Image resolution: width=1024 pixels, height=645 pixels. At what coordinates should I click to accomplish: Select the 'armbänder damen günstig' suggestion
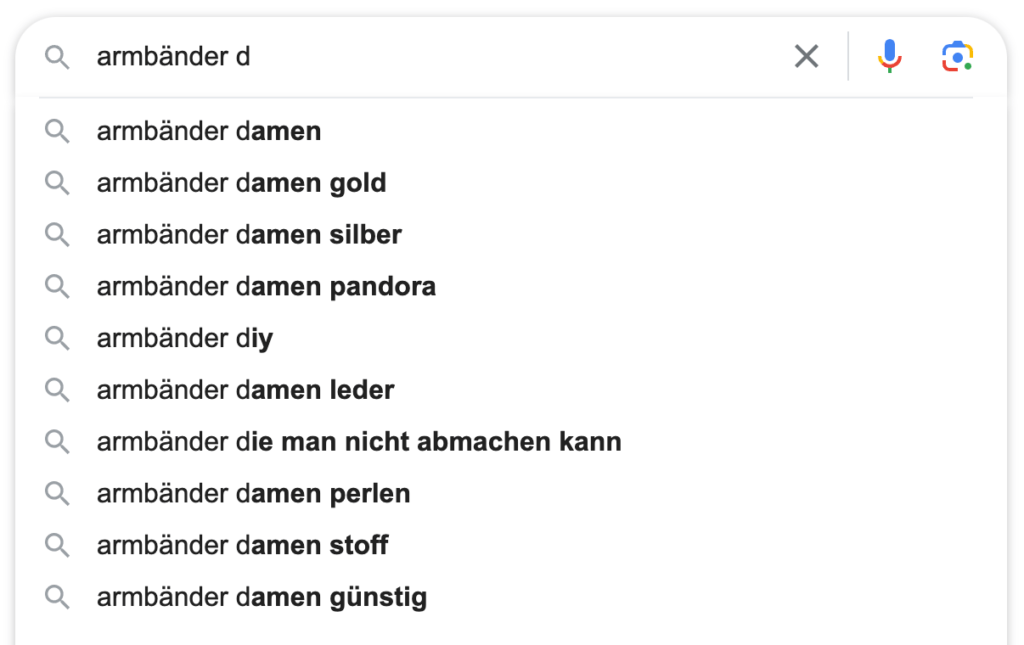(511, 597)
